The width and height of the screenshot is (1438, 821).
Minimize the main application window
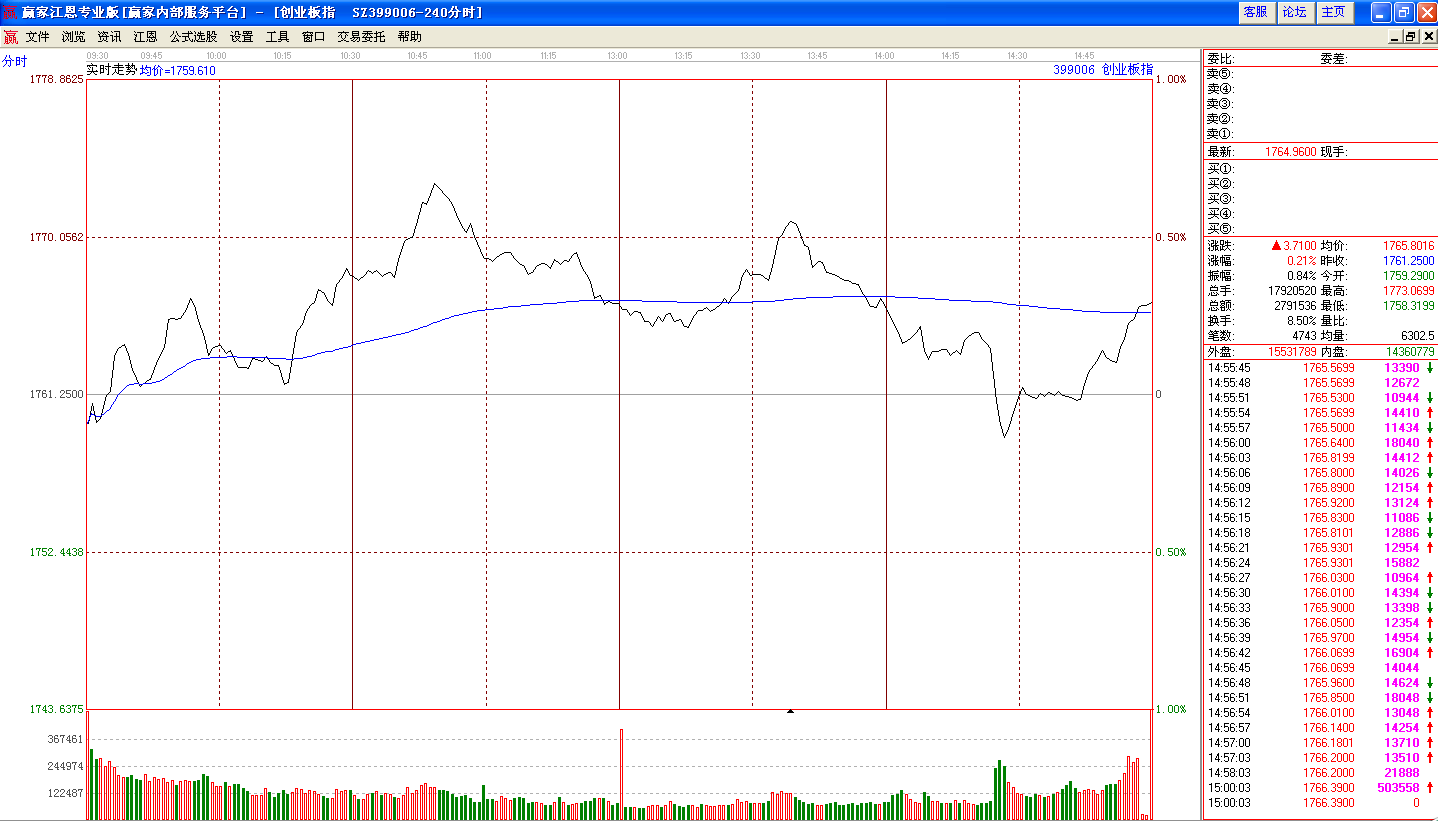[1380, 12]
